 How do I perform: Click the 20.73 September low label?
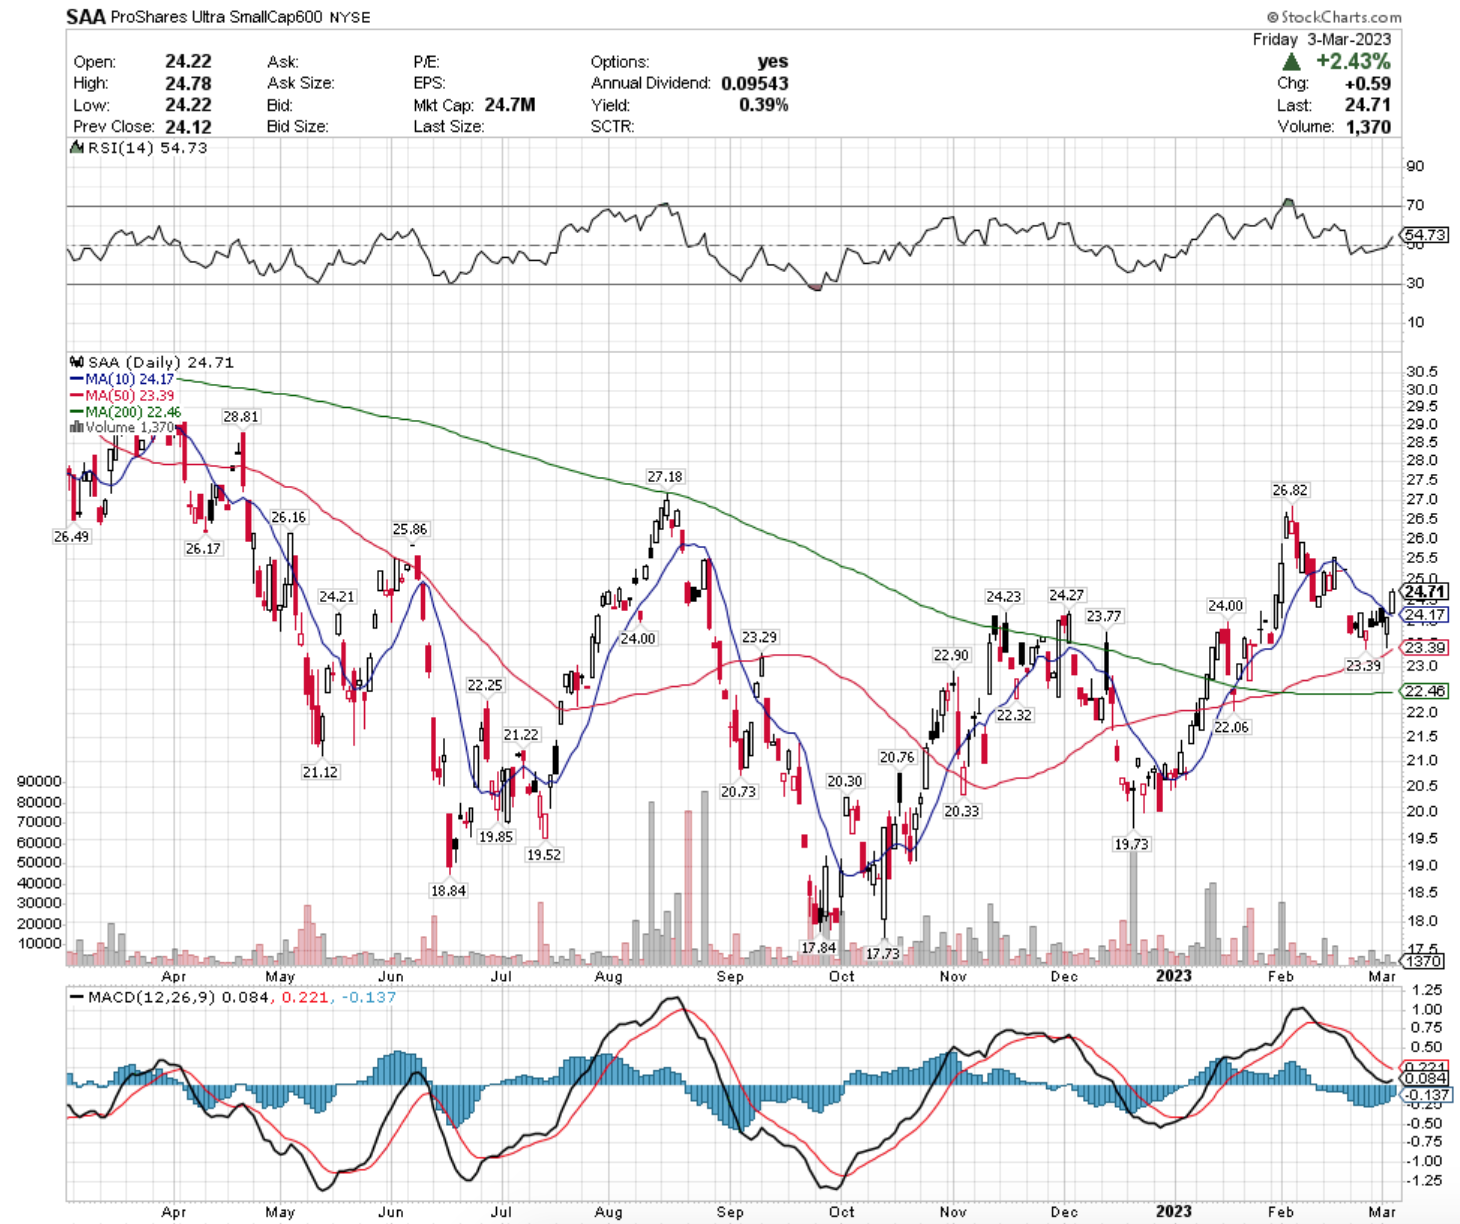point(738,791)
